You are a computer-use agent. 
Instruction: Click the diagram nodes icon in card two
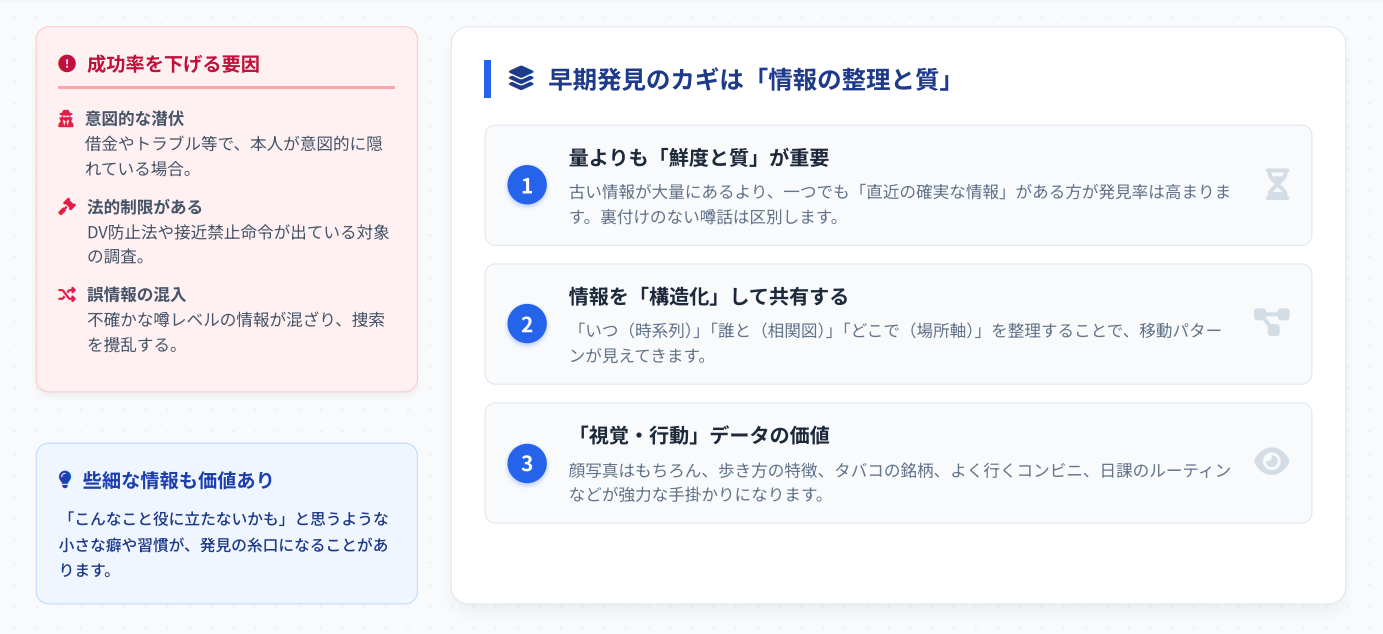1272,322
